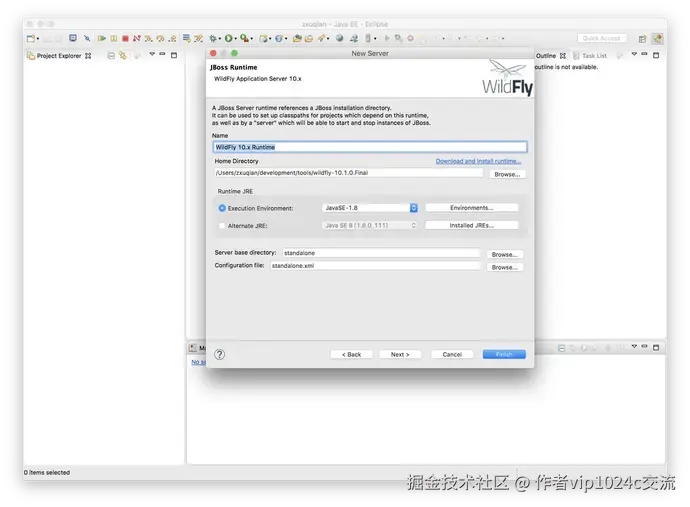Click the Download and install runtime link
Screen dimensions: 690x507
tap(478, 161)
